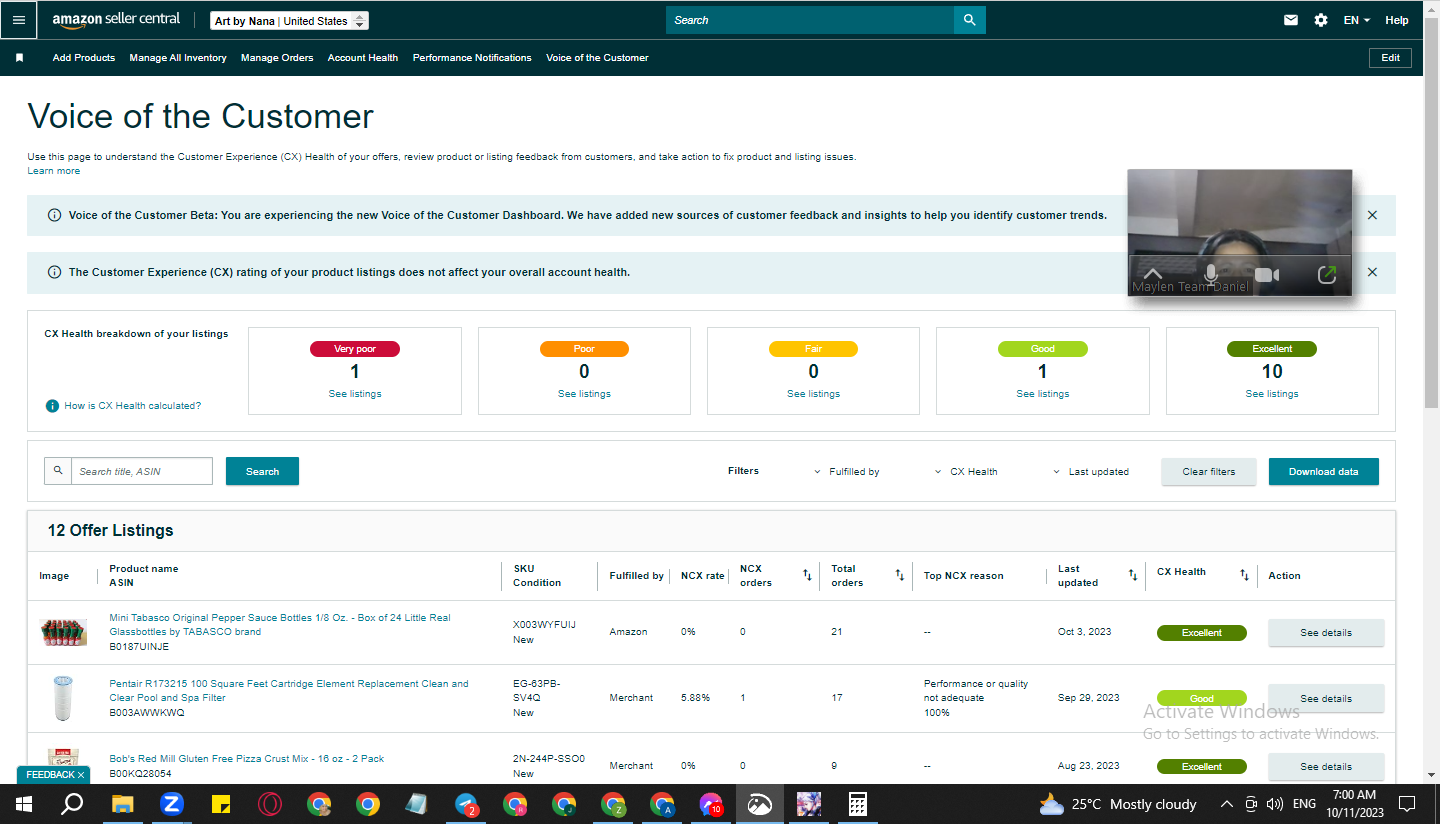1440x824 pixels.
Task: Click the bookmark icon in navigation bar
Action: click(x=19, y=58)
